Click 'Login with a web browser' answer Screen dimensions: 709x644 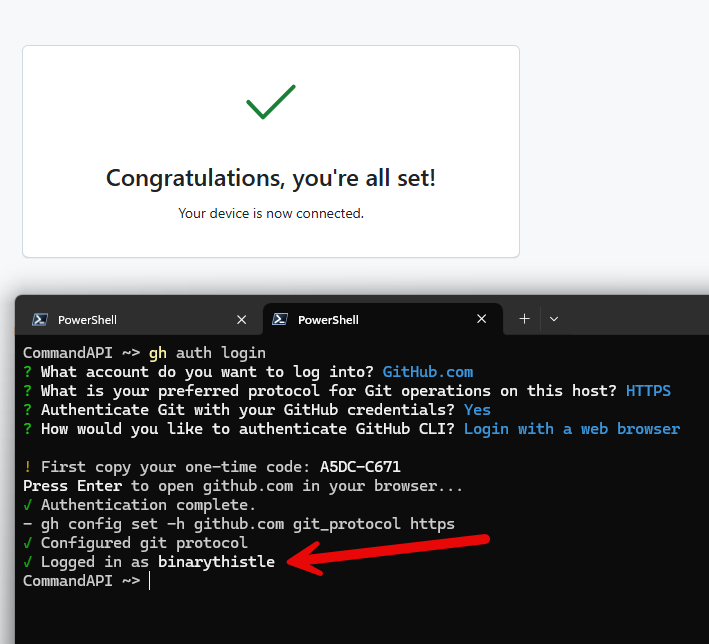(x=572, y=429)
